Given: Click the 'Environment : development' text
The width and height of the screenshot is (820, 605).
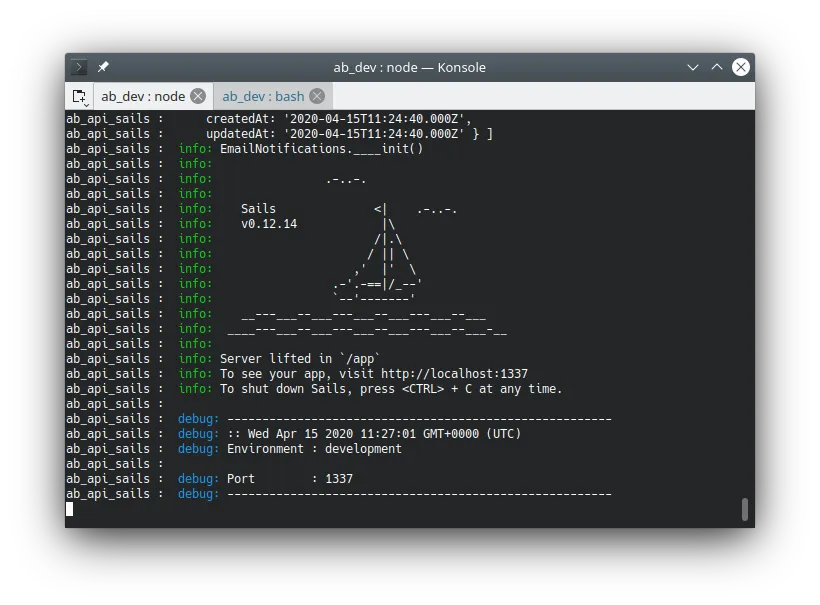Looking at the screenshot, I should click(314, 449).
